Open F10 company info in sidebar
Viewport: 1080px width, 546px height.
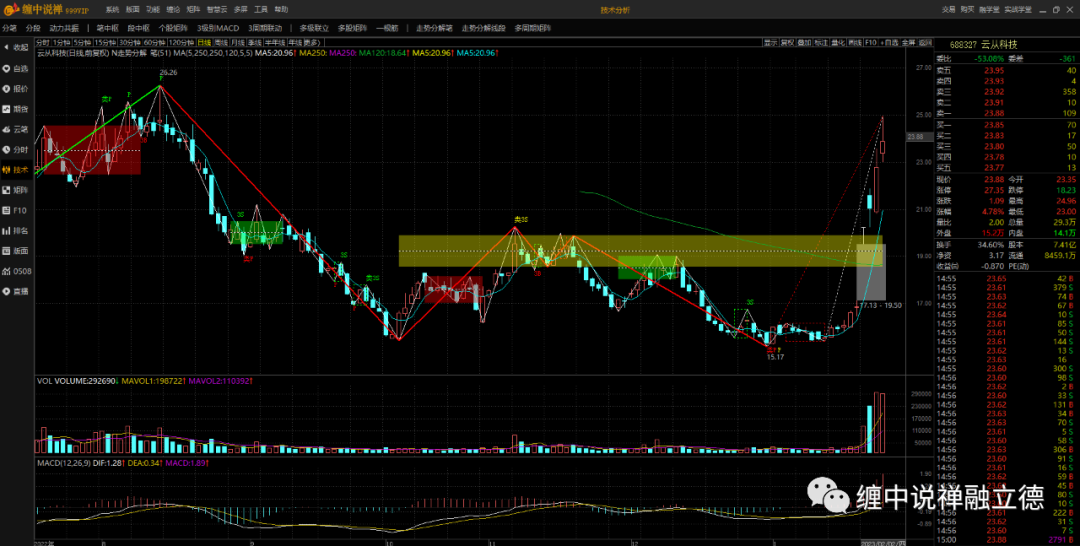[16, 210]
